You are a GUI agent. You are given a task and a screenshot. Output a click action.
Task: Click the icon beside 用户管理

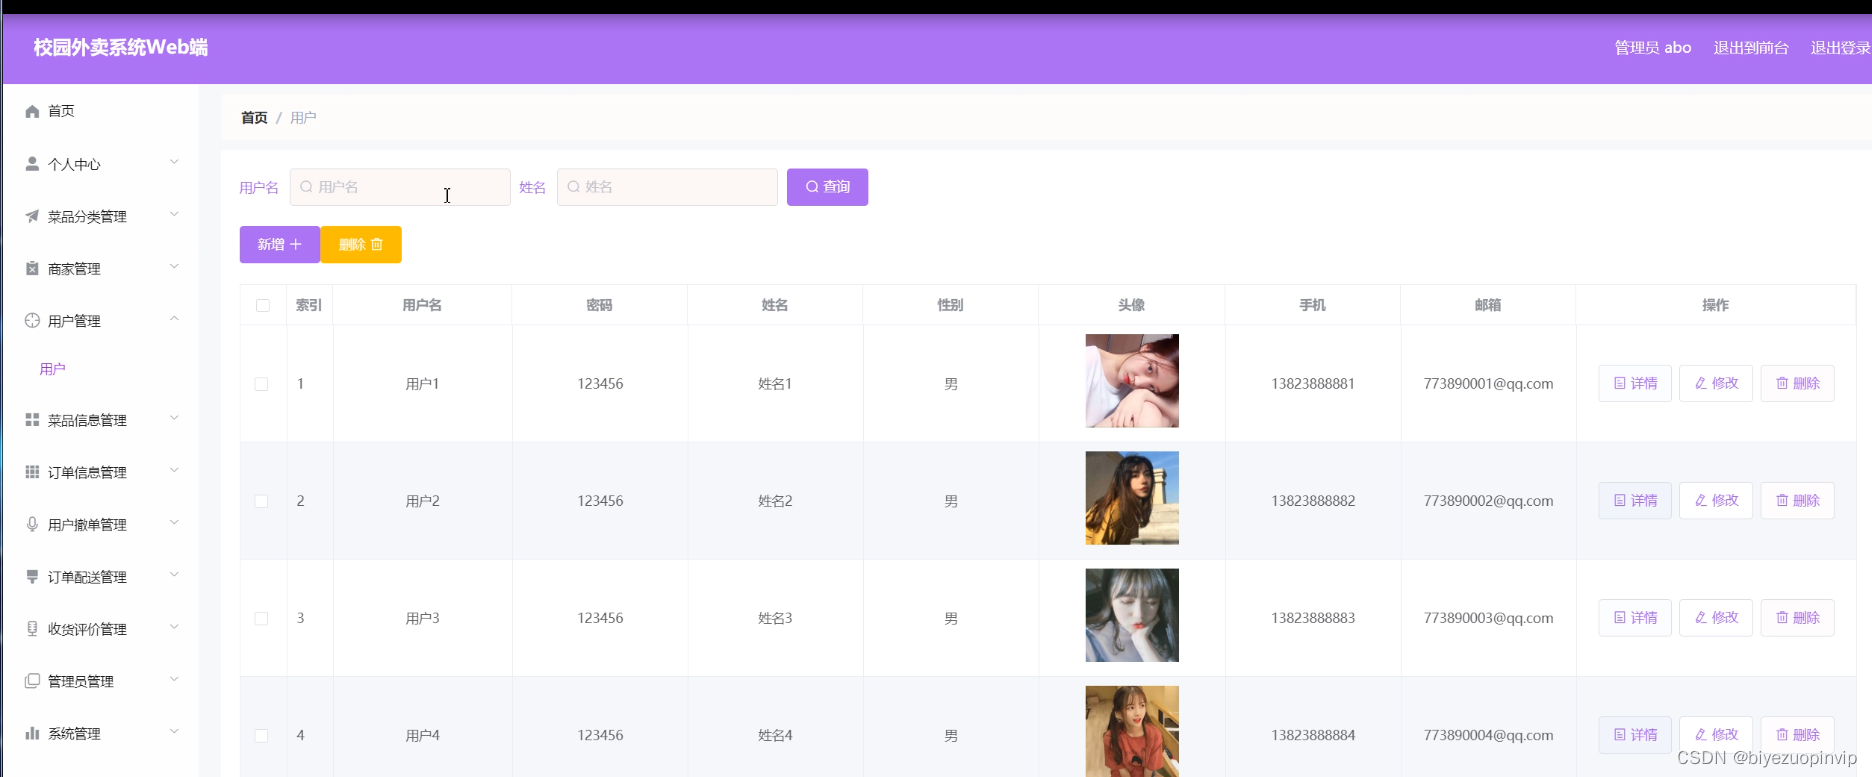click(32, 321)
